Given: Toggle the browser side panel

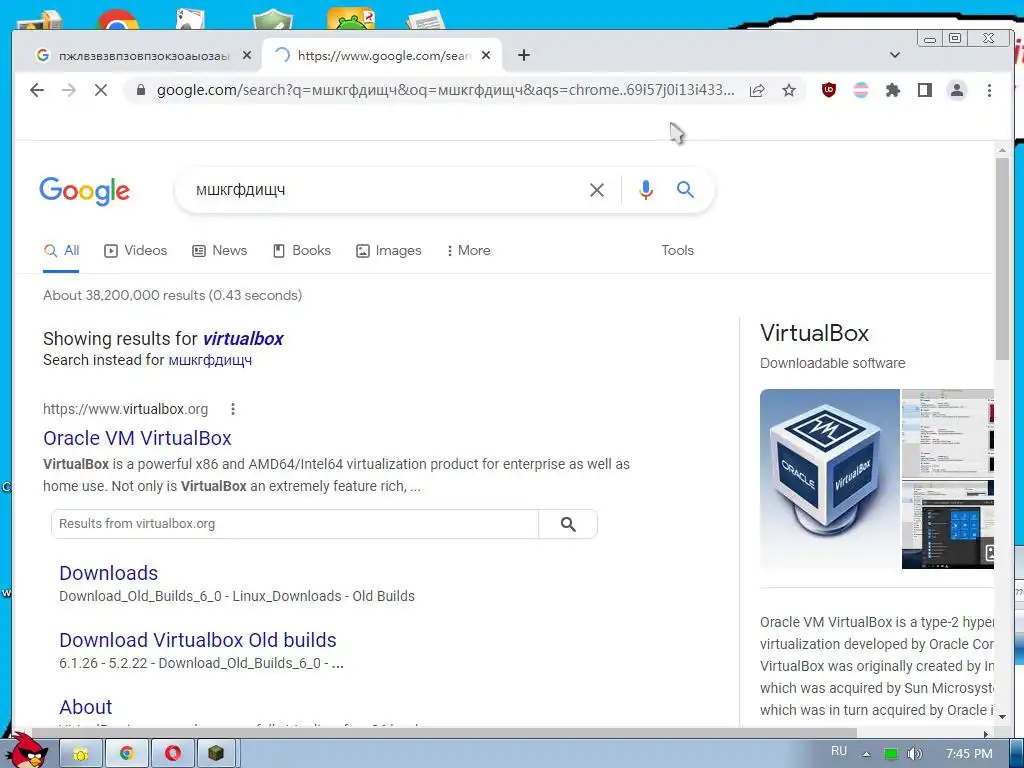Looking at the screenshot, I should (925, 90).
